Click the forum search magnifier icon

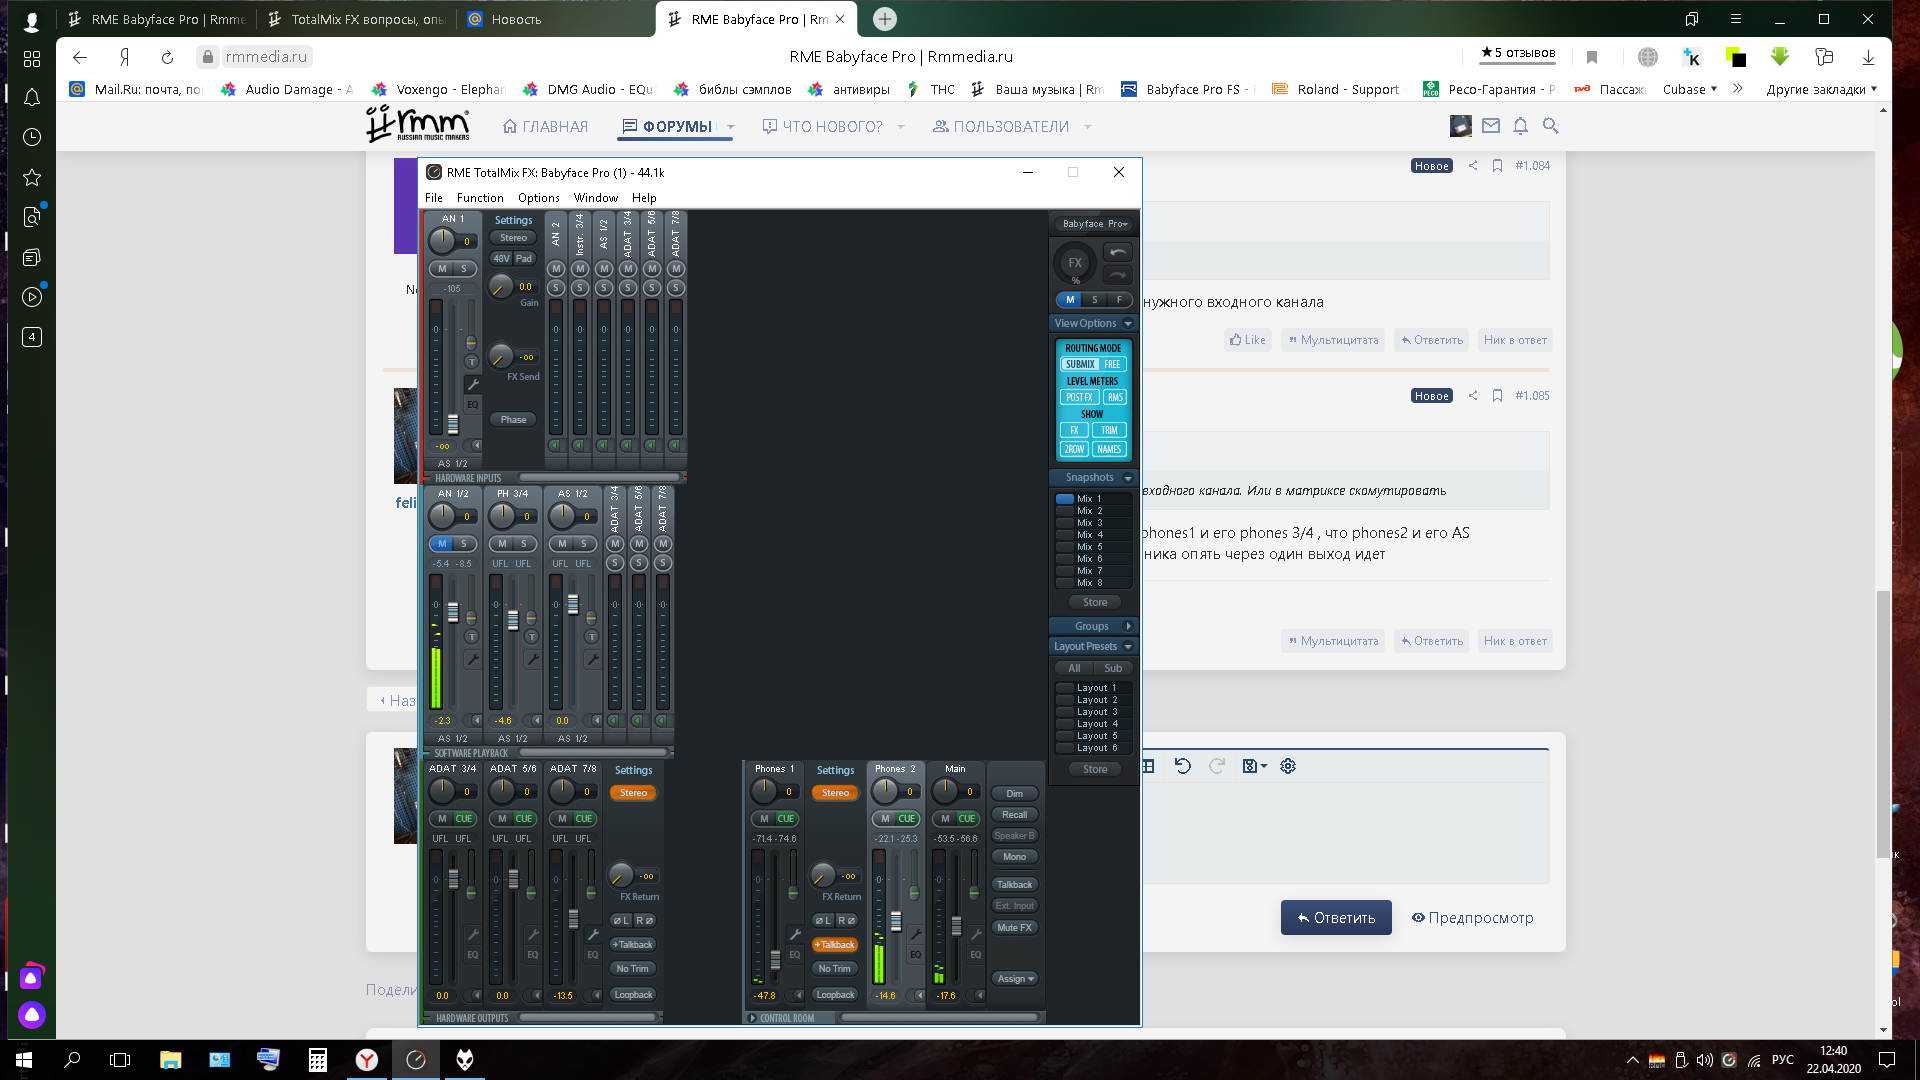tap(1550, 126)
